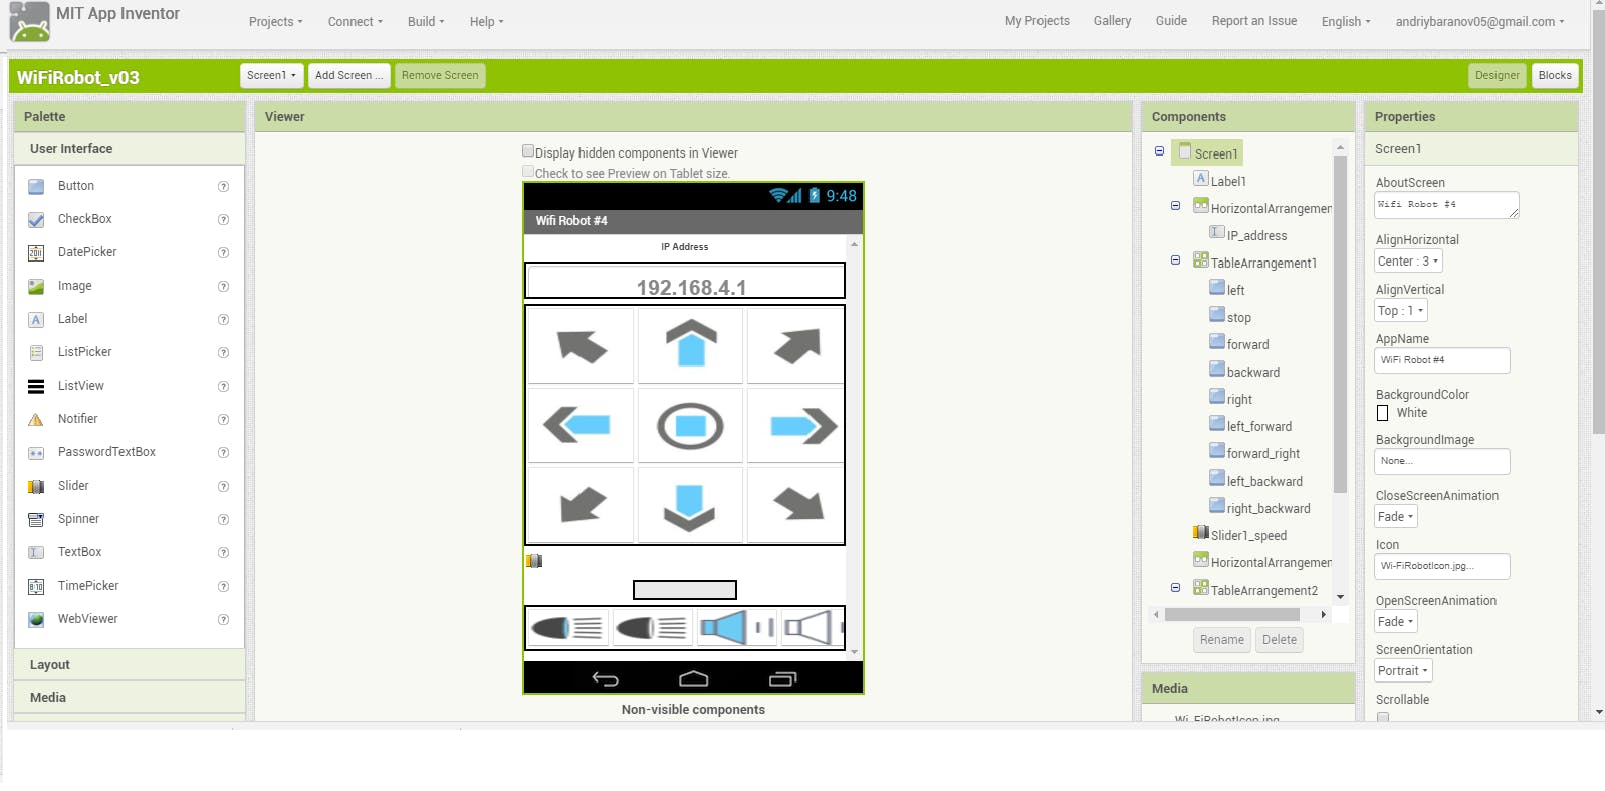The height and width of the screenshot is (791, 1605).
Task: Open the Gallery link
Action: tap(1112, 21)
